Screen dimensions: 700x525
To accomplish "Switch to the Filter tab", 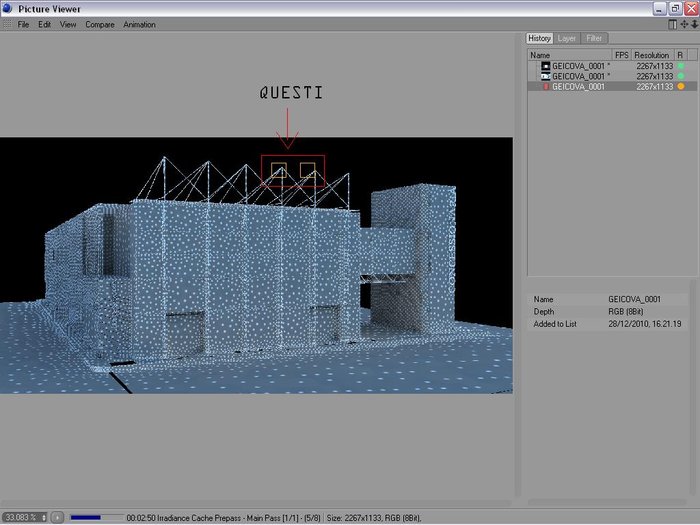I will click(594, 38).
